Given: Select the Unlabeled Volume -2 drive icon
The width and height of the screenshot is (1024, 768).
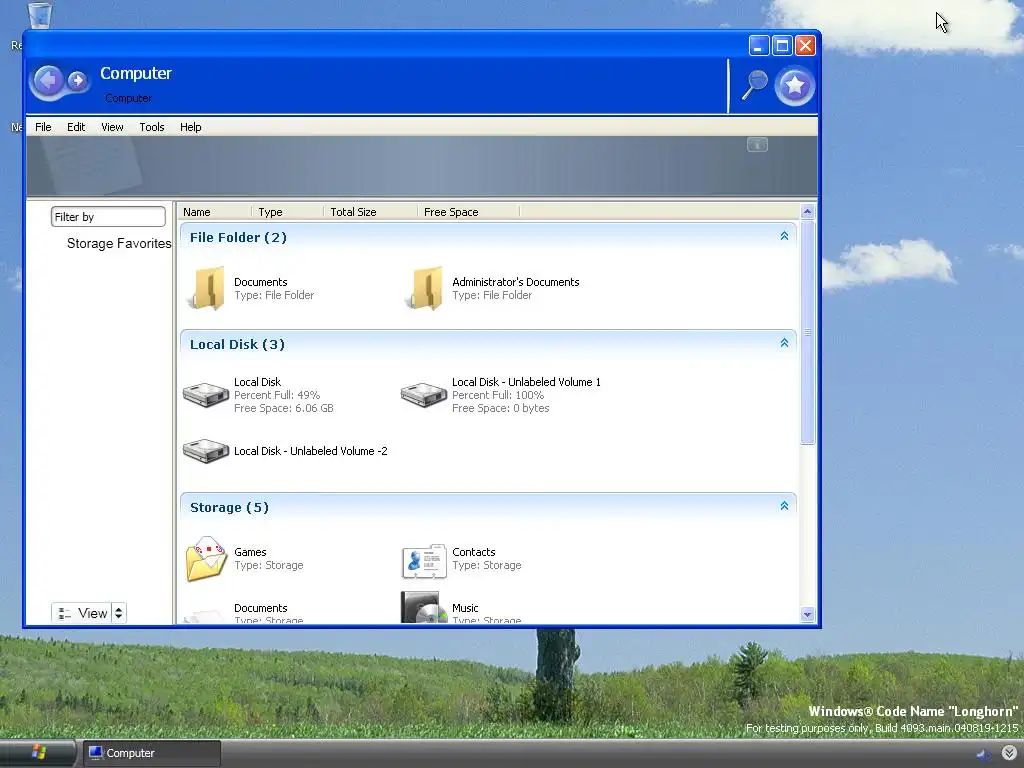Looking at the screenshot, I should (206, 451).
